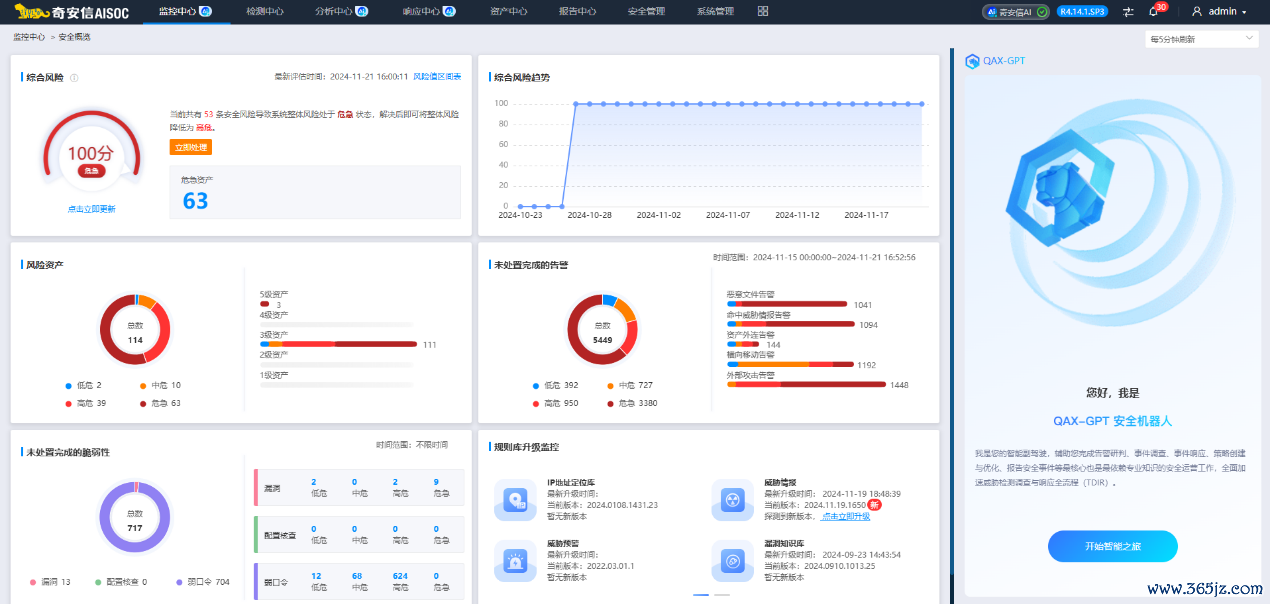Click the AI badge beside 响应中心
The width and height of the screenshot is (1270, 604).
click(x=450, y=11)
